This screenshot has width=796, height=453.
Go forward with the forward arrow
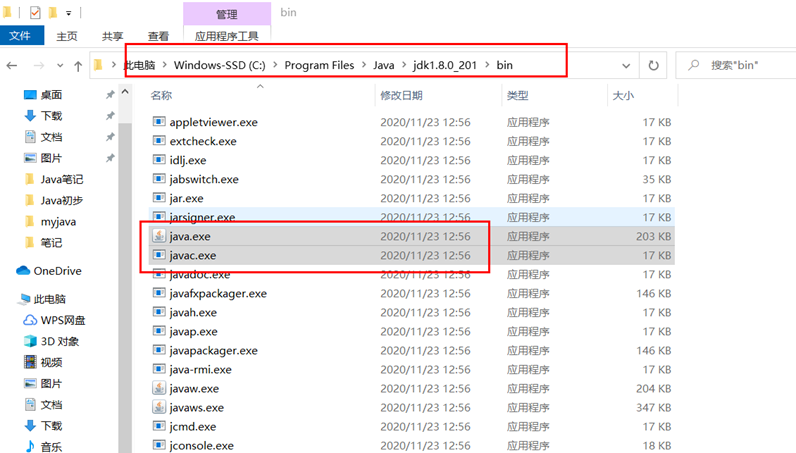point(39,66)
